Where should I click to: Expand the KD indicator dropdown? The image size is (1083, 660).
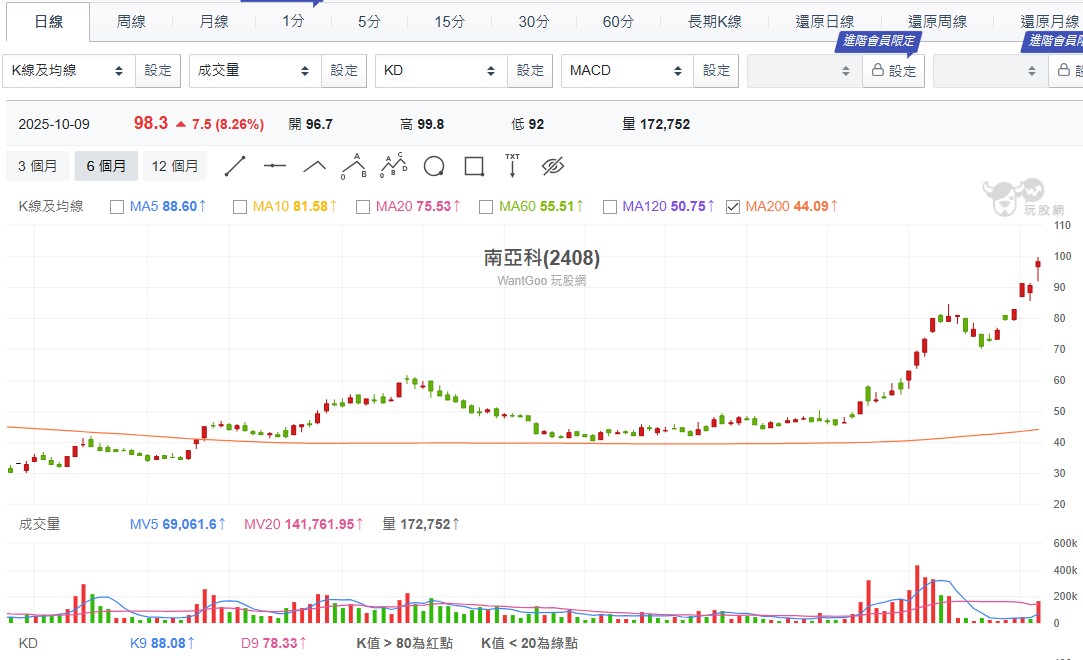440,71
